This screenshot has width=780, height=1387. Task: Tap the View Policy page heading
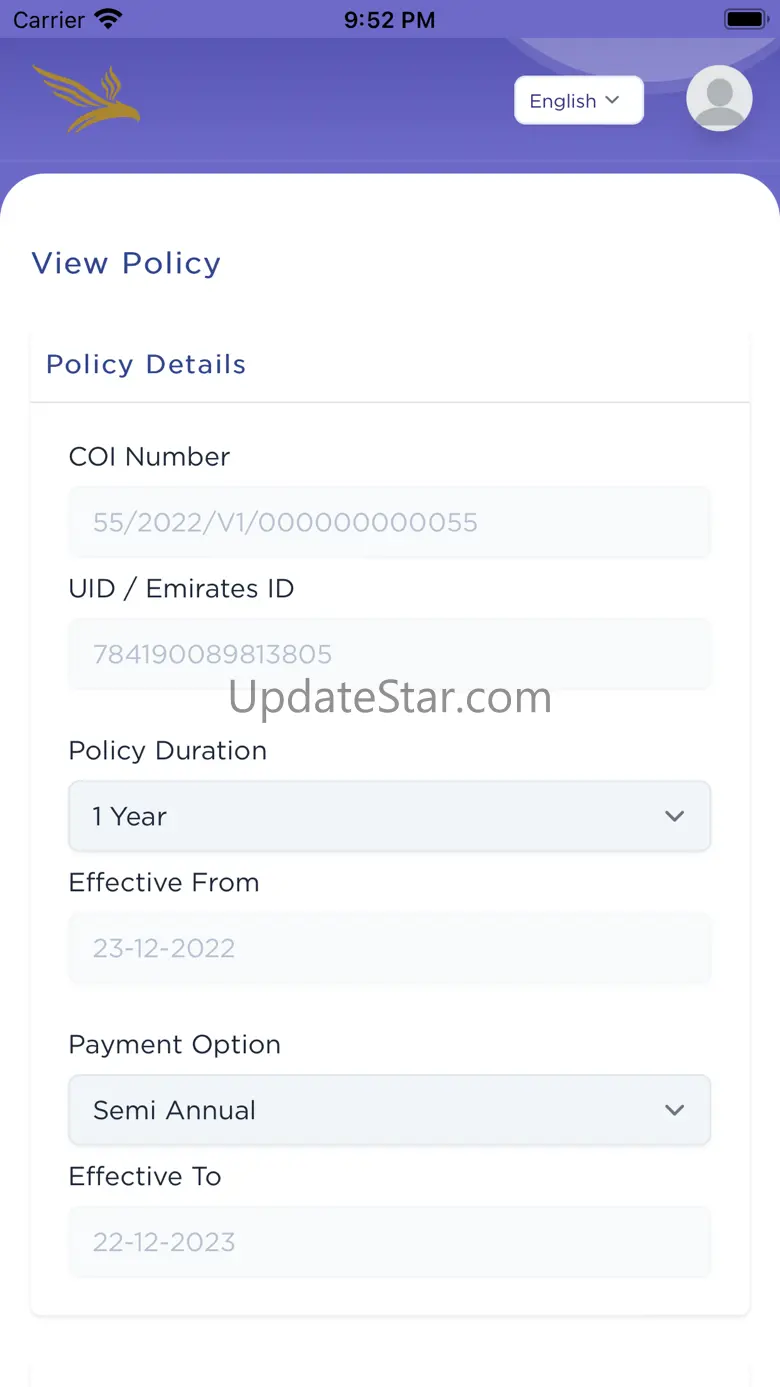tap(126, 263)
